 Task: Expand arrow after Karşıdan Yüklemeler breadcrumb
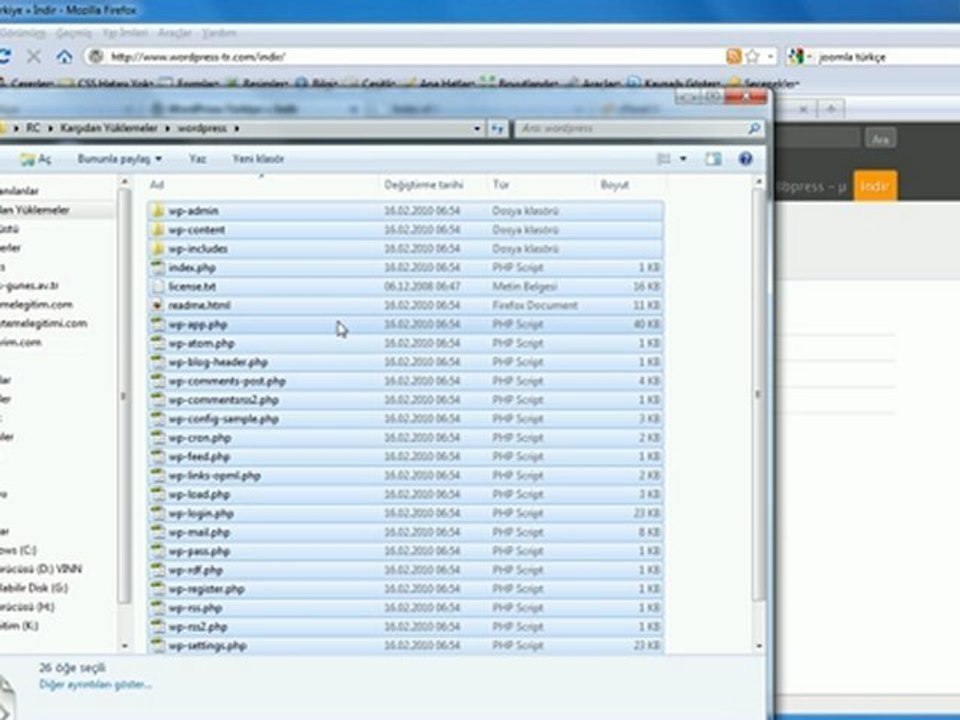[x=167, y=129]
